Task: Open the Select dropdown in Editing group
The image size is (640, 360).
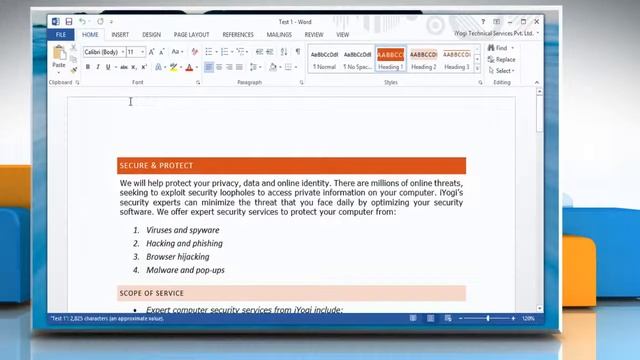Action: pyautogui.click(x=502, y=71)
